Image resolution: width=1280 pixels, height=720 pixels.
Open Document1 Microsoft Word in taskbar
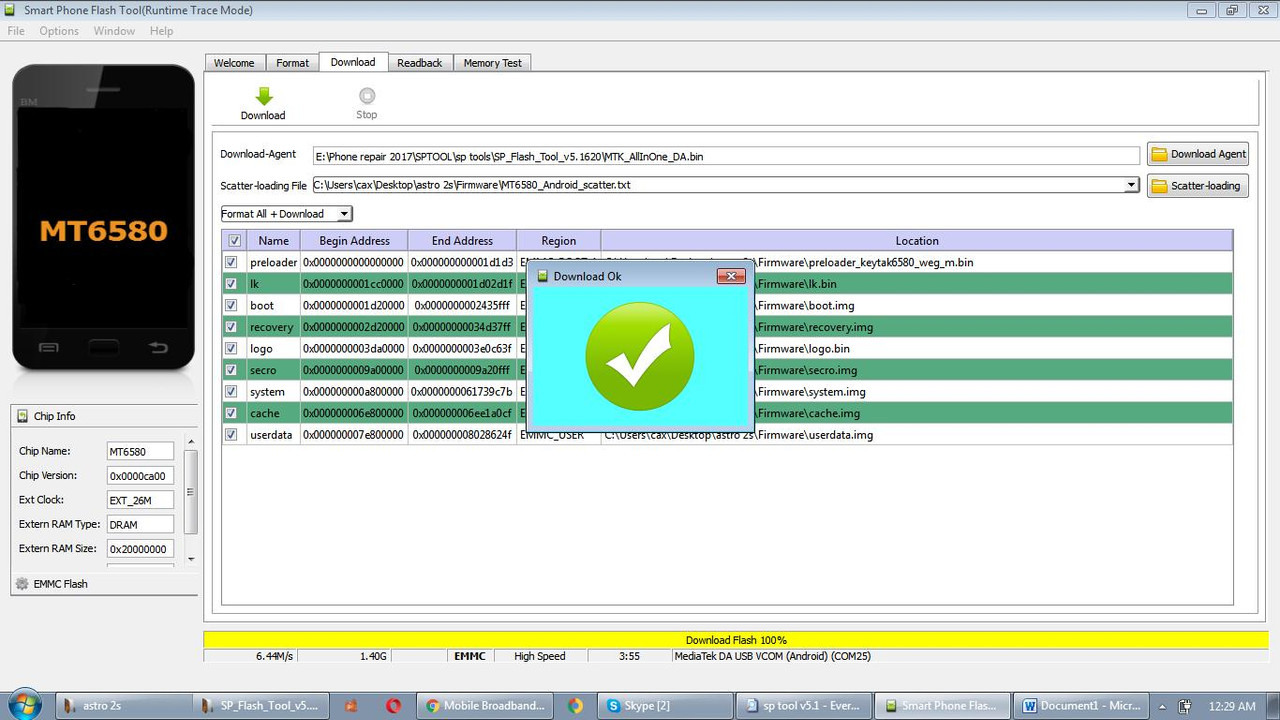[1083, 705]
